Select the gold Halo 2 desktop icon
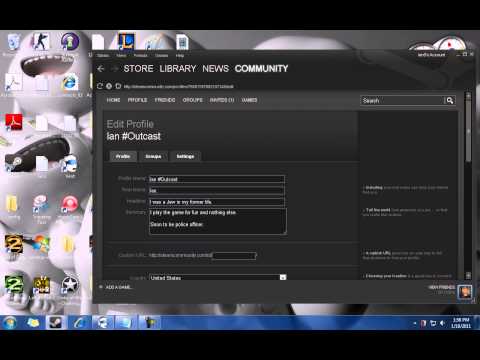The width and height of the screenshot is (480, 360). pyautogui.click(x=14, y=244)
